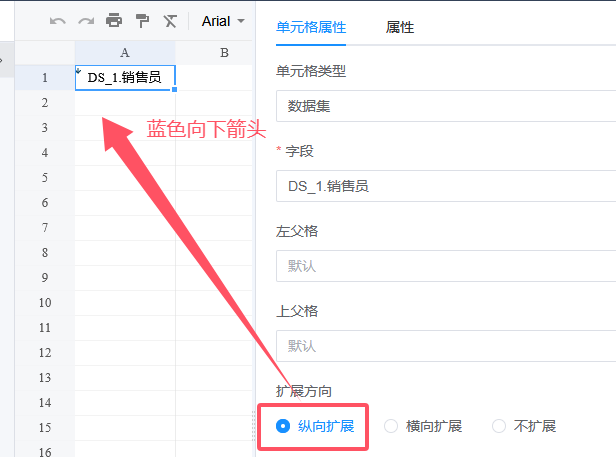The height and width of the screenshot is (457, 616).
Task: Open the 字段 DS_1.销售员 dropdown
Action: (445, 186)
